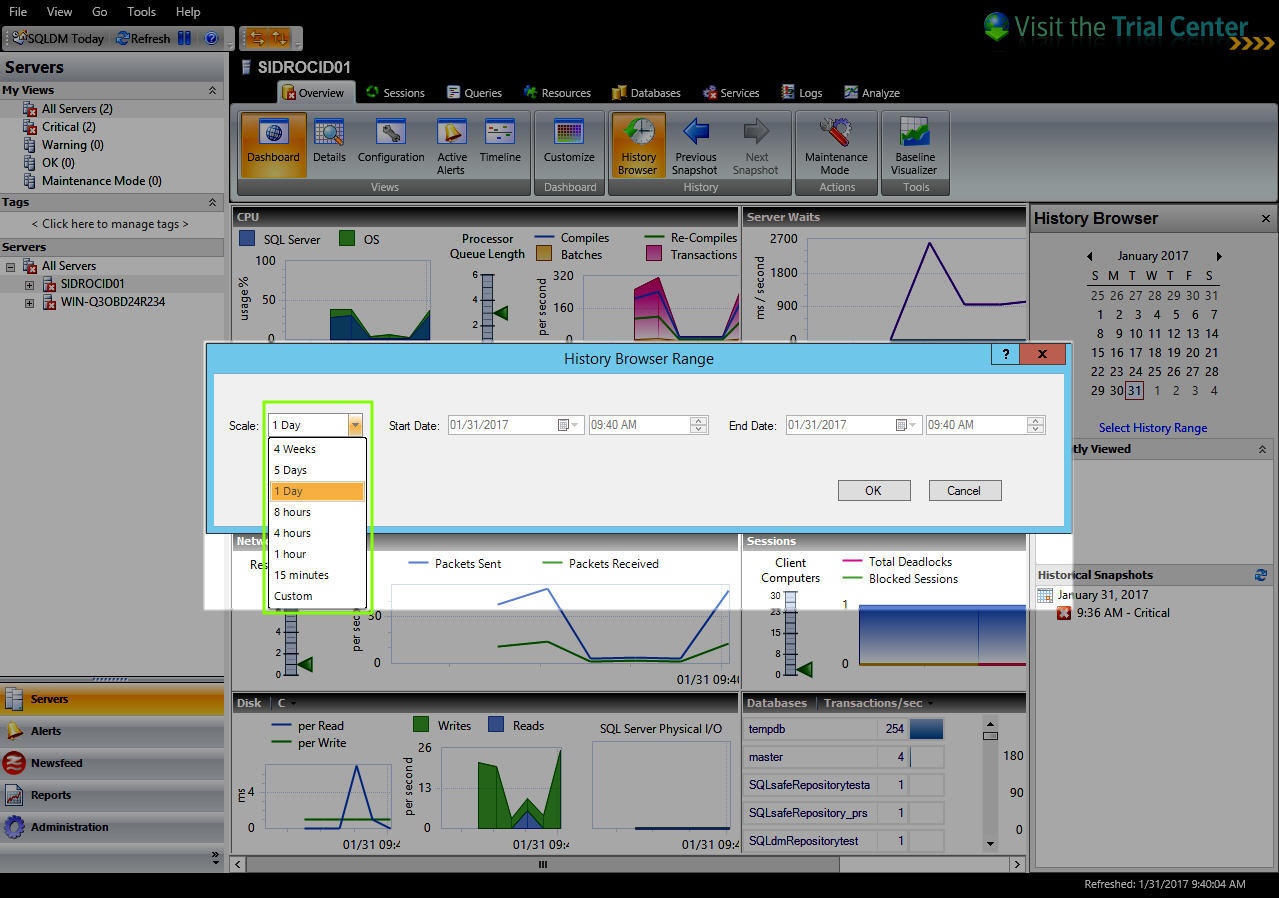Expand the SIDROCID01 server tree node
Image resolution: width=1279 pixels, height=898 pixels.
coord(29,284)
